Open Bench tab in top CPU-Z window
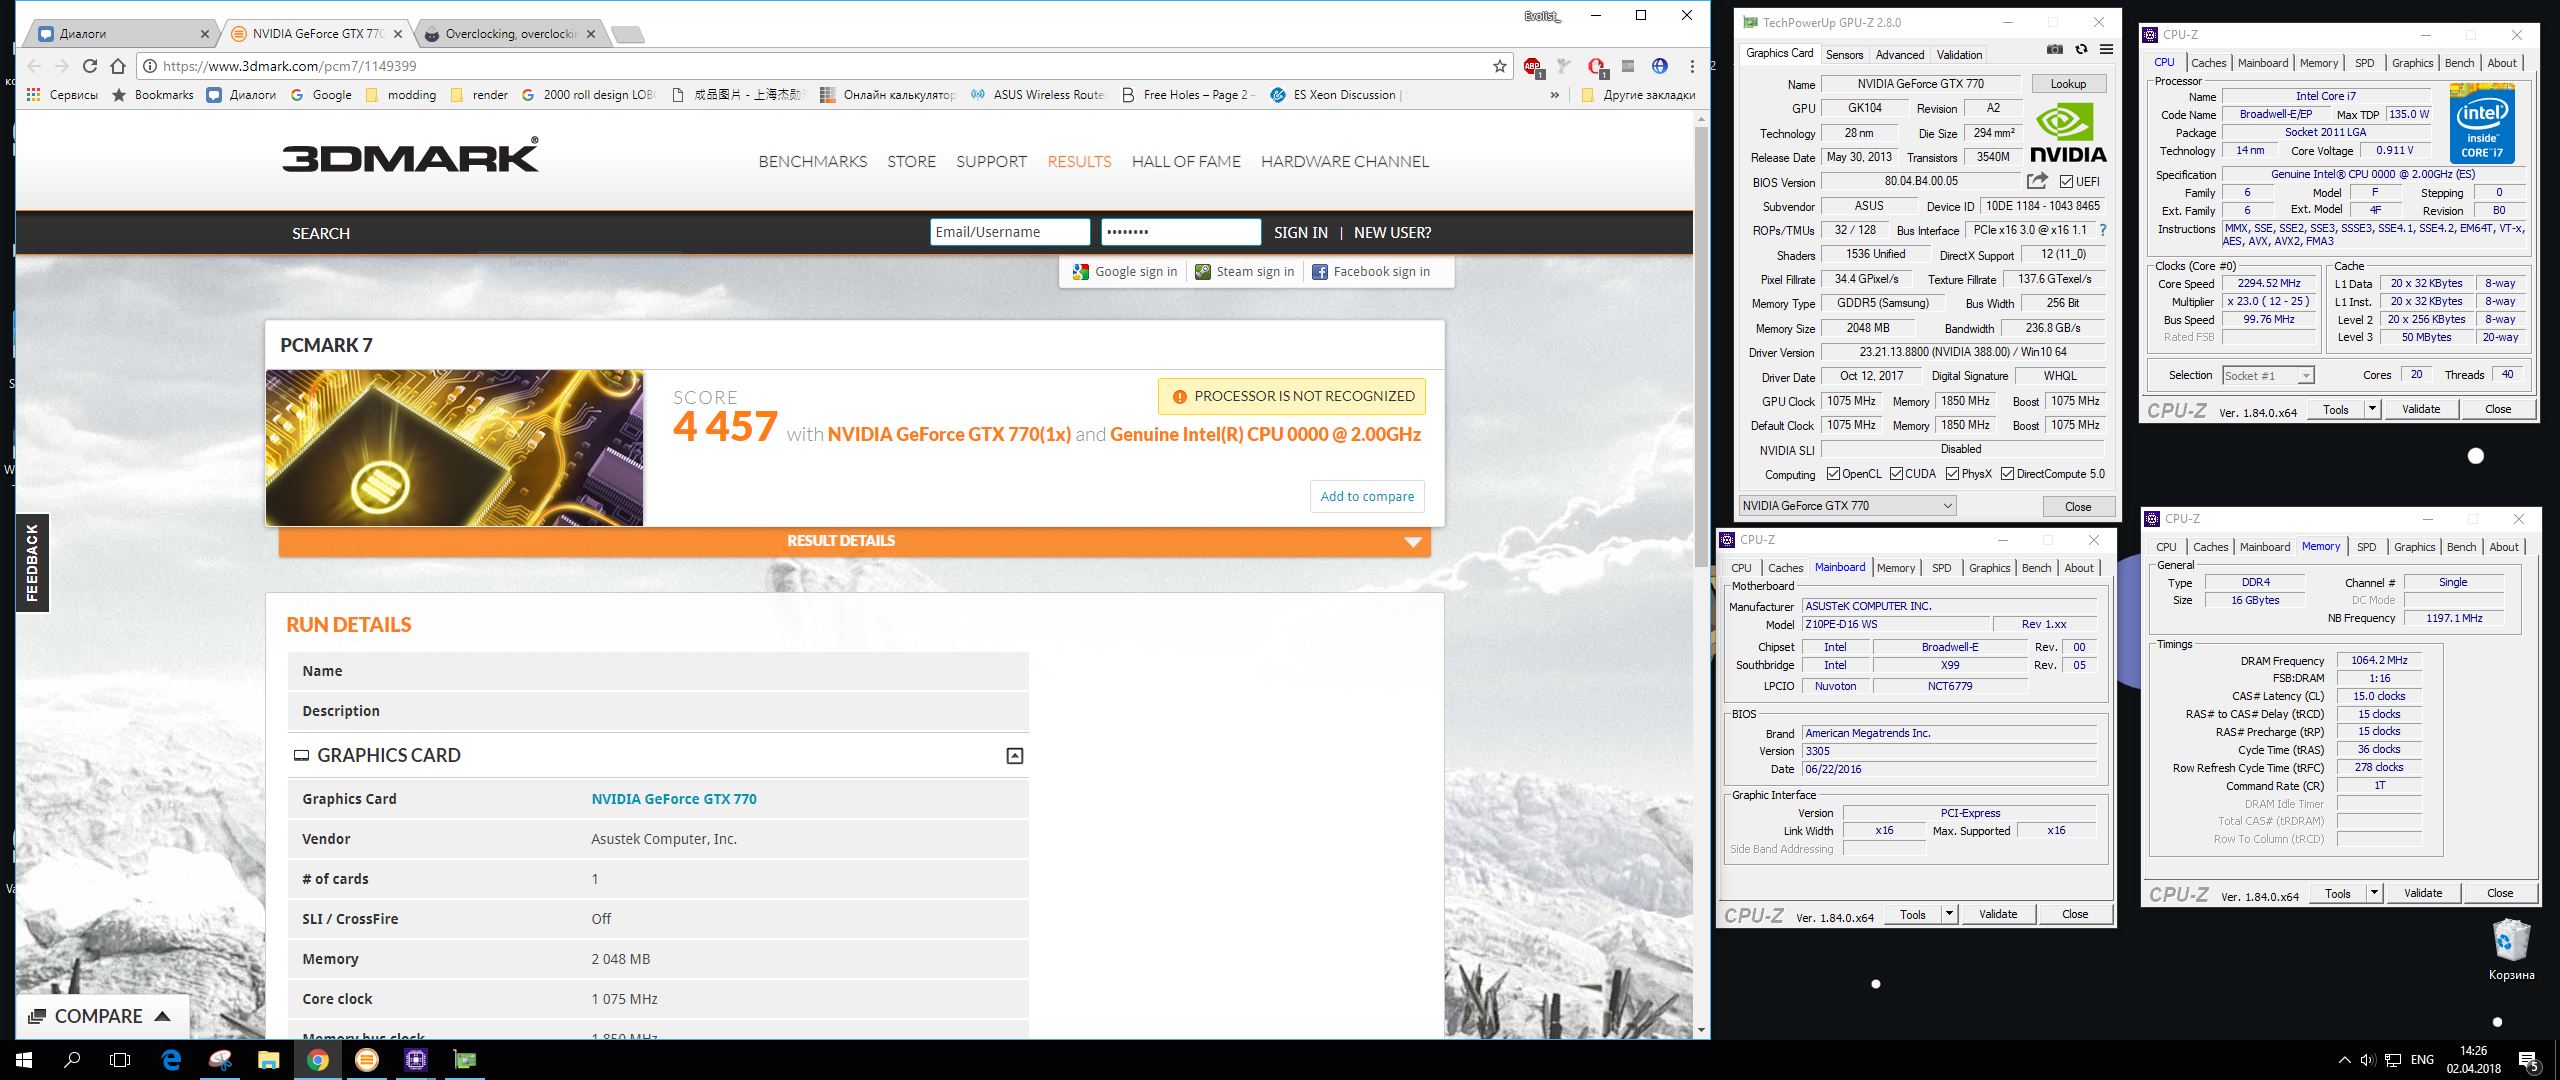 [x=2459, y=63]
